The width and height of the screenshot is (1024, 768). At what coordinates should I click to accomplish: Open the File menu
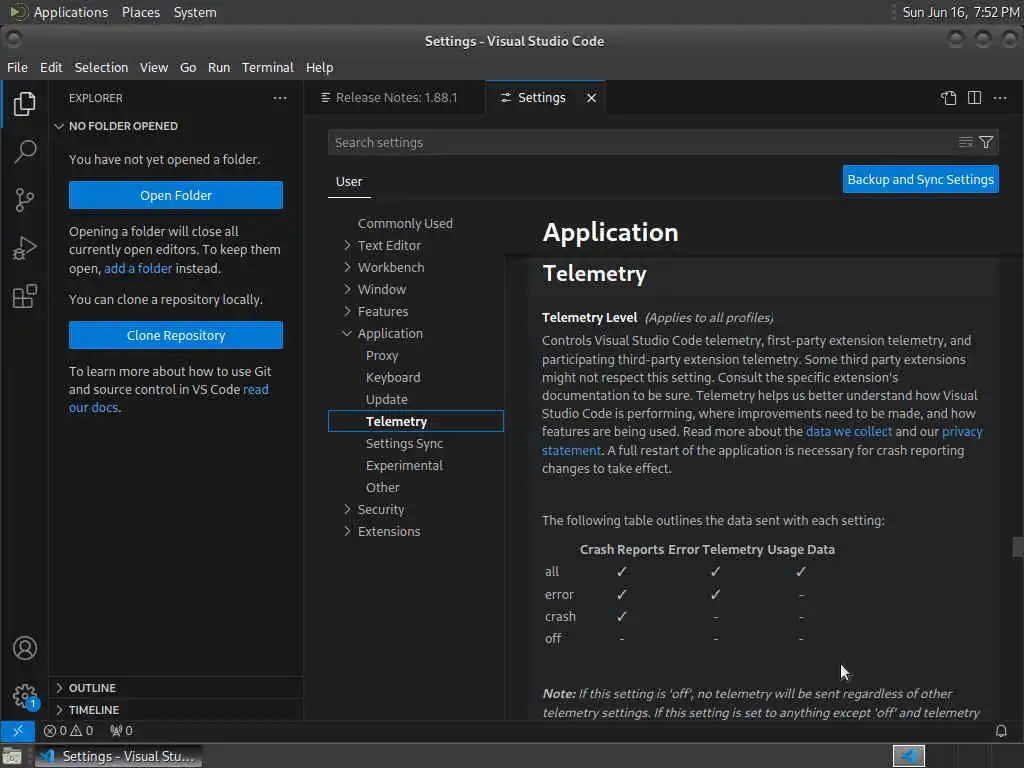(17, 67)
